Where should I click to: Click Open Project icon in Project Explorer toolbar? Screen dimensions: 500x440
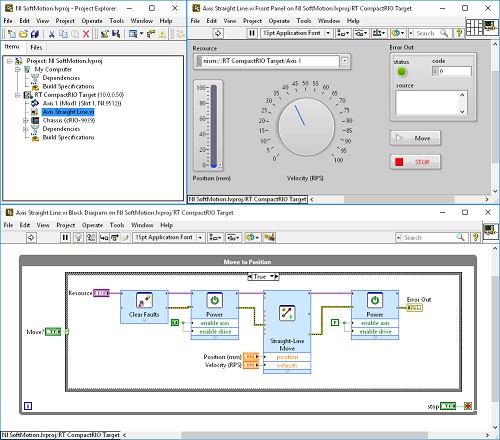[x=23, y=34]
